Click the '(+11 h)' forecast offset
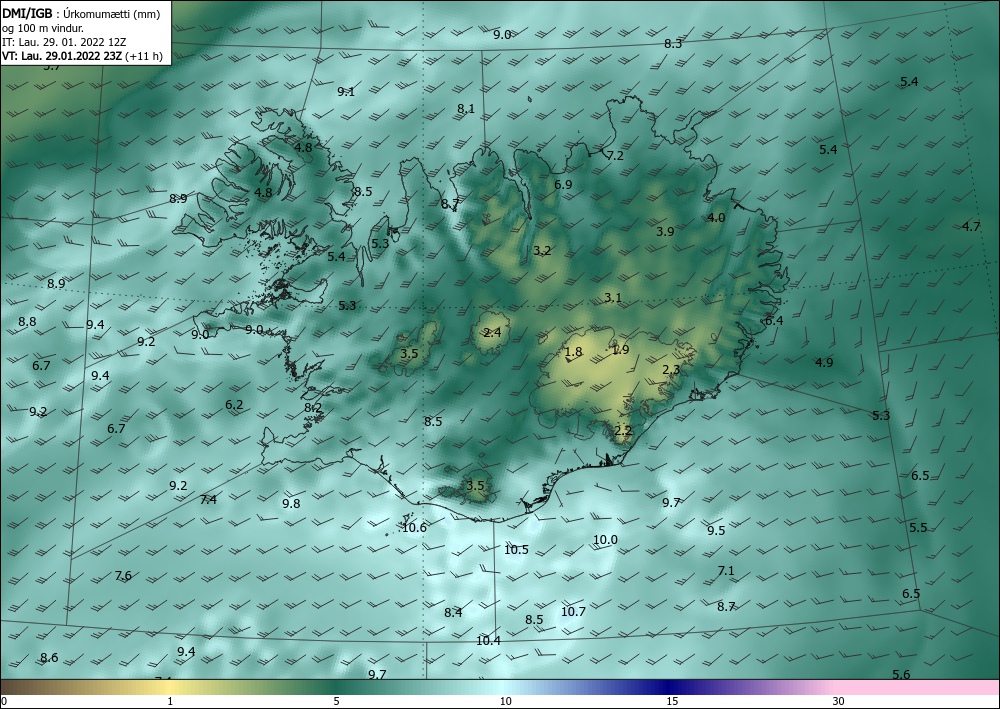 coord(144,55)
